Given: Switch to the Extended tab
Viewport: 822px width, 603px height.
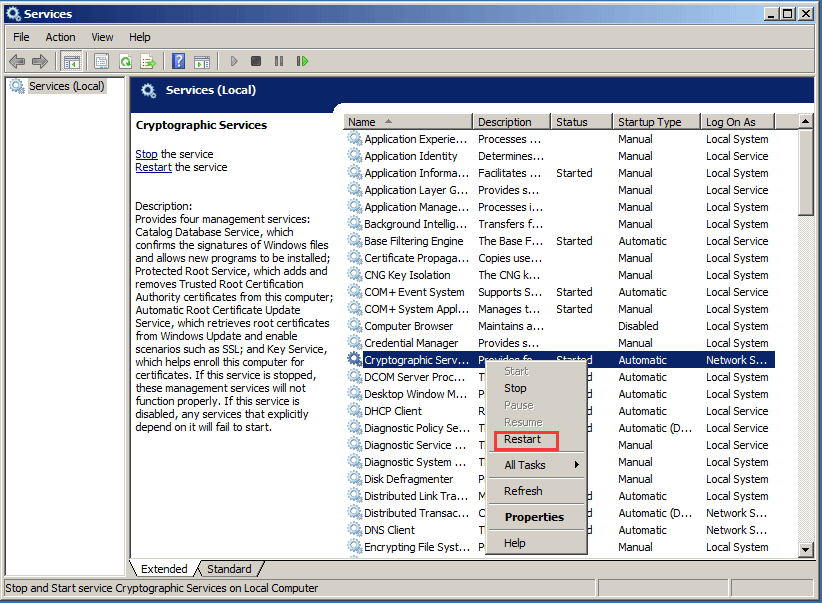Looking at the screenshot, I should 164,569.
